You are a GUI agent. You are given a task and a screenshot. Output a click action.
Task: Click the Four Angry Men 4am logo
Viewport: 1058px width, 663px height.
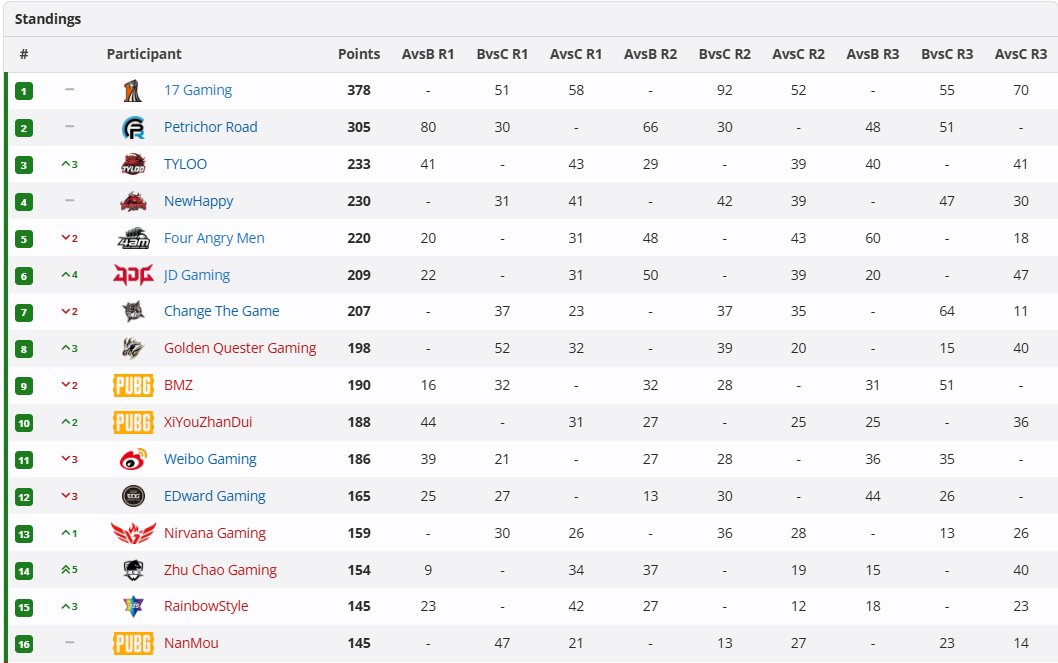point(133,238)
